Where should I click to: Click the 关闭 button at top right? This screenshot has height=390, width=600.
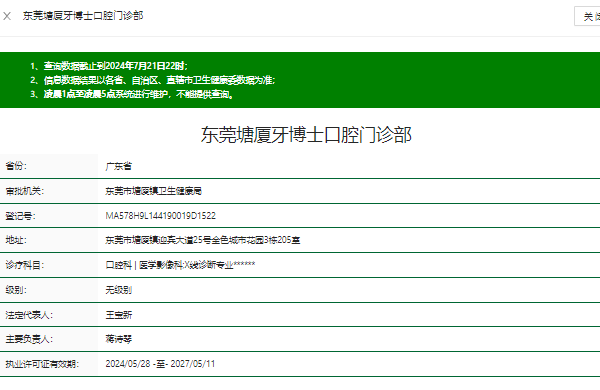[588, 16]
